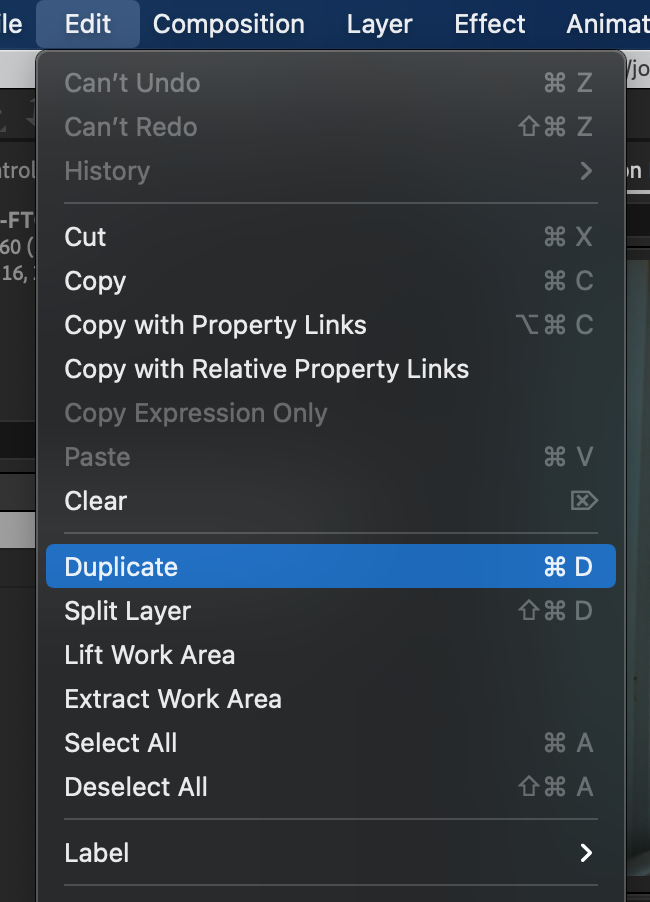Open the Effect menu
This screenshot has width=650, height=902.
(490, 24)
